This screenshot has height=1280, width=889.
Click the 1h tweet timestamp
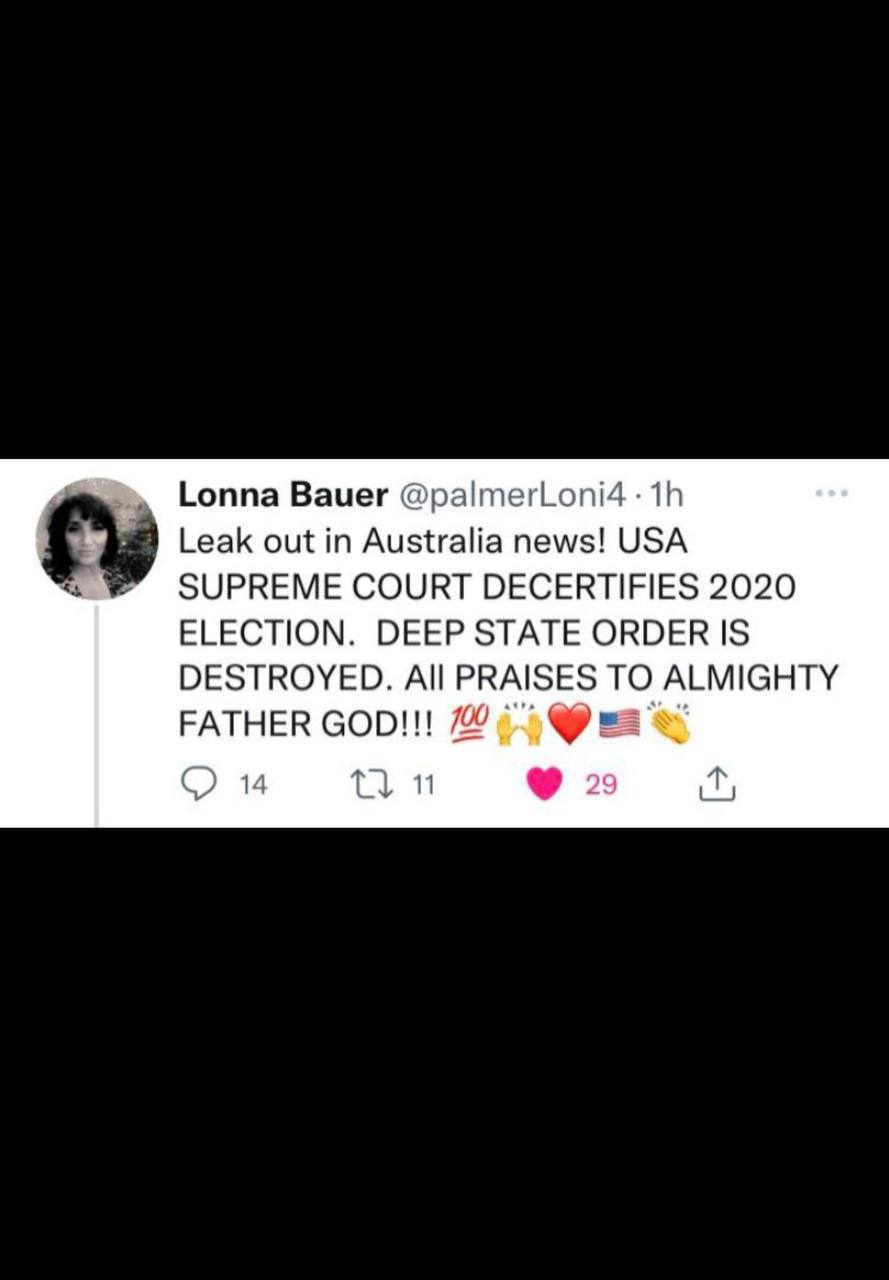[x=666, y=494]
